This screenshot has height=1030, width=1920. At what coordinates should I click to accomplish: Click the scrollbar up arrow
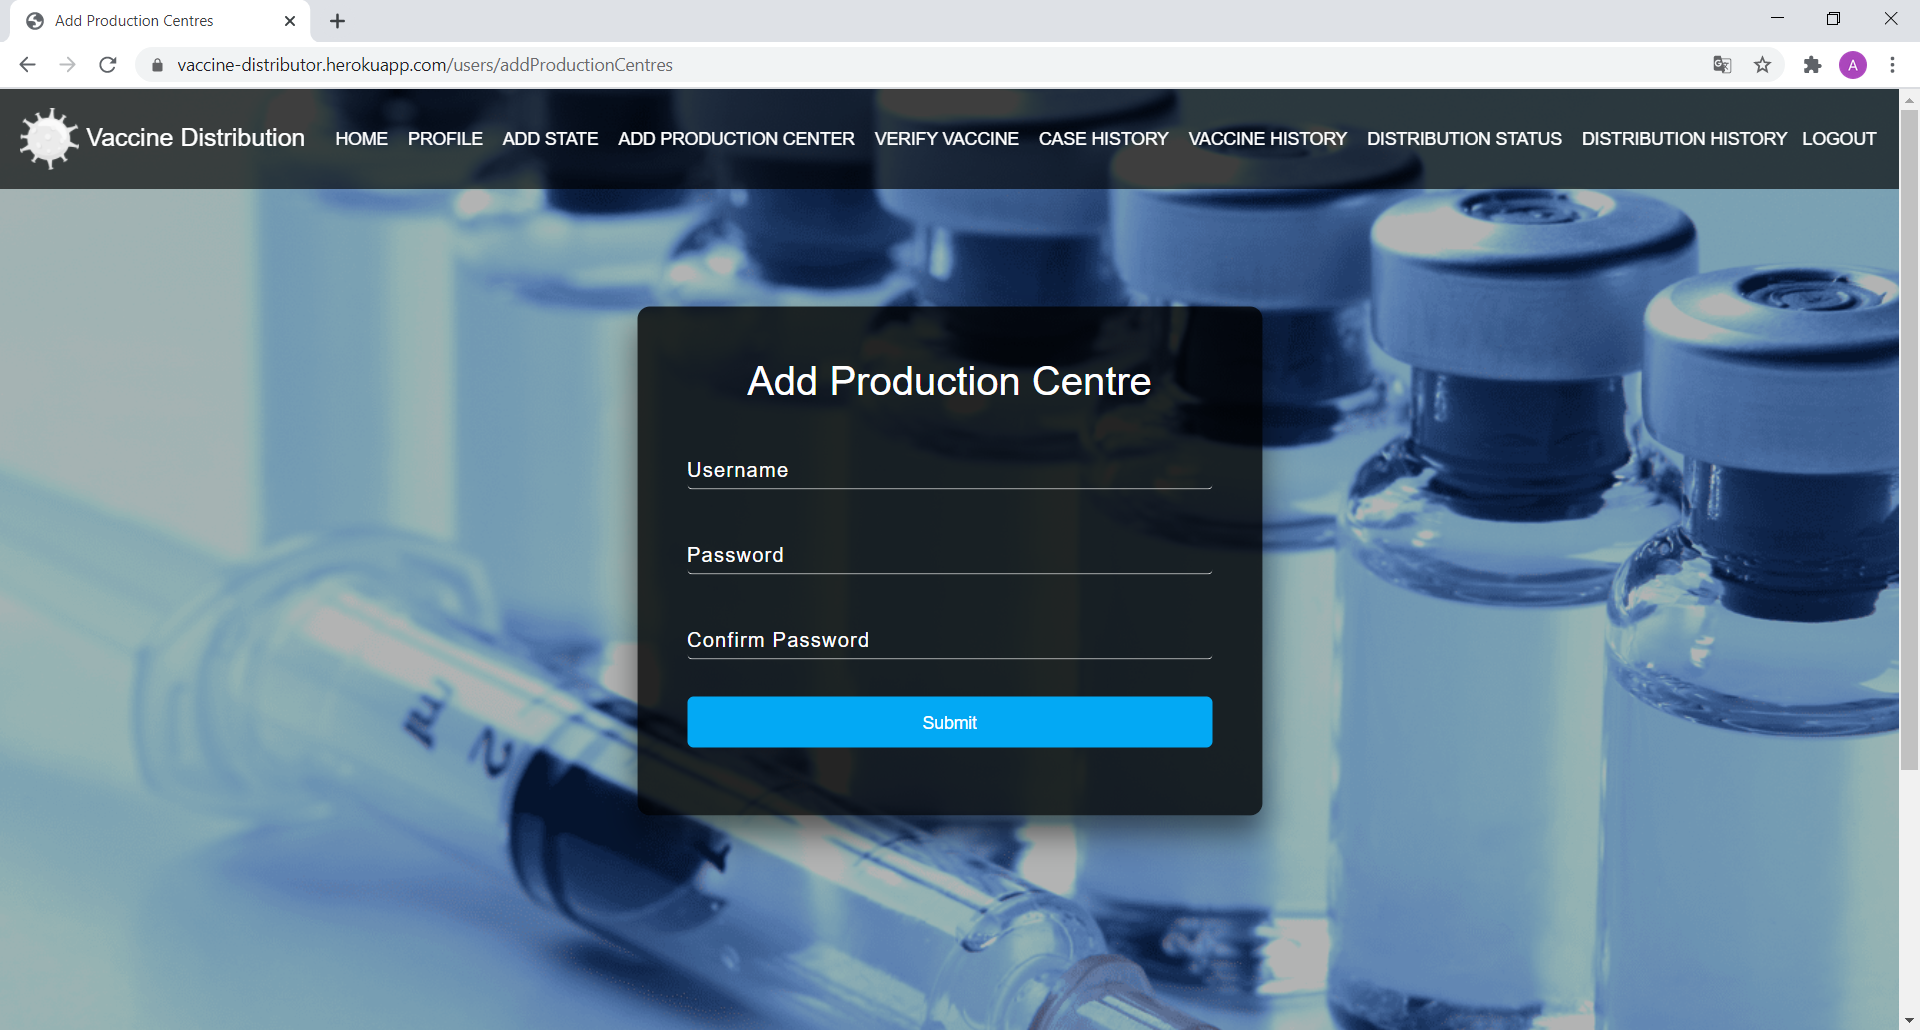tap(1909, 99)
